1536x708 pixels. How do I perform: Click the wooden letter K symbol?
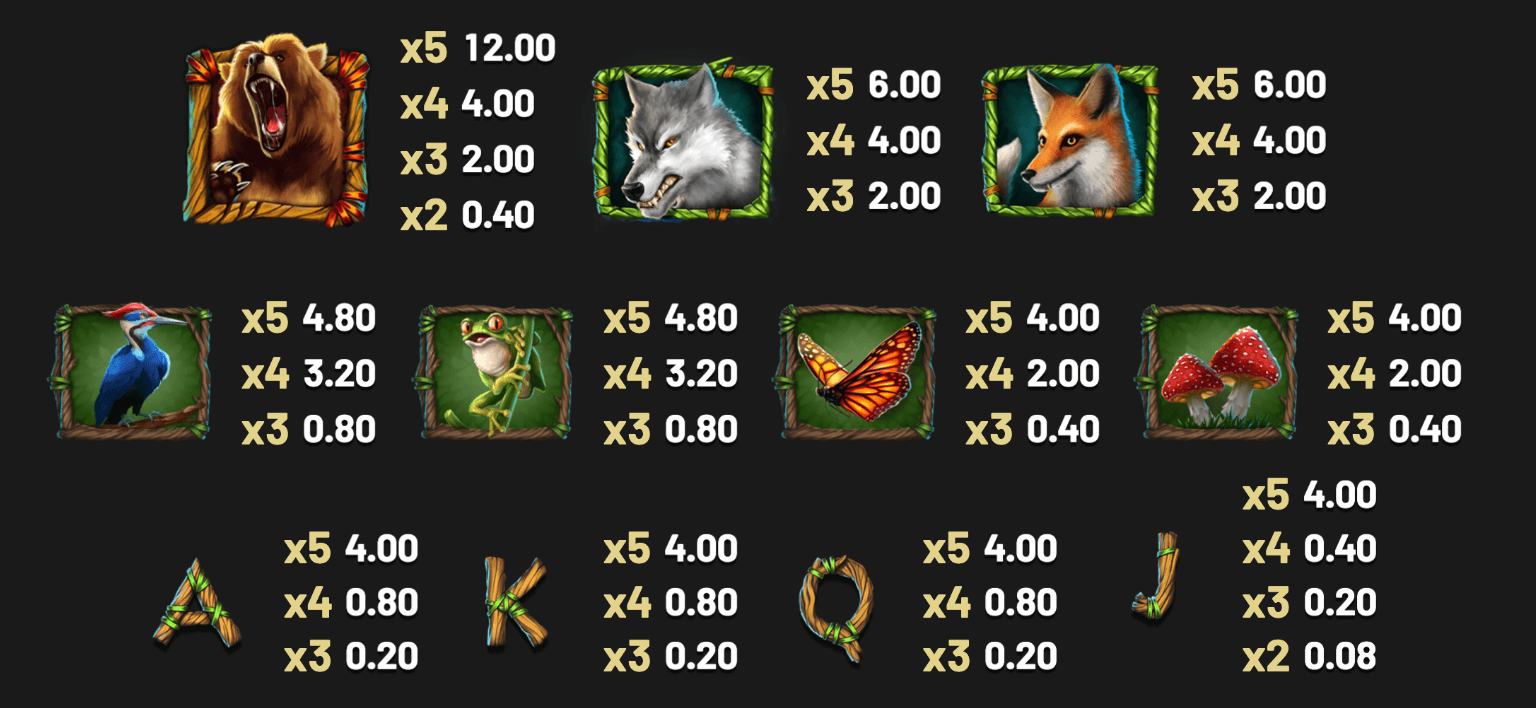[514, 602]
